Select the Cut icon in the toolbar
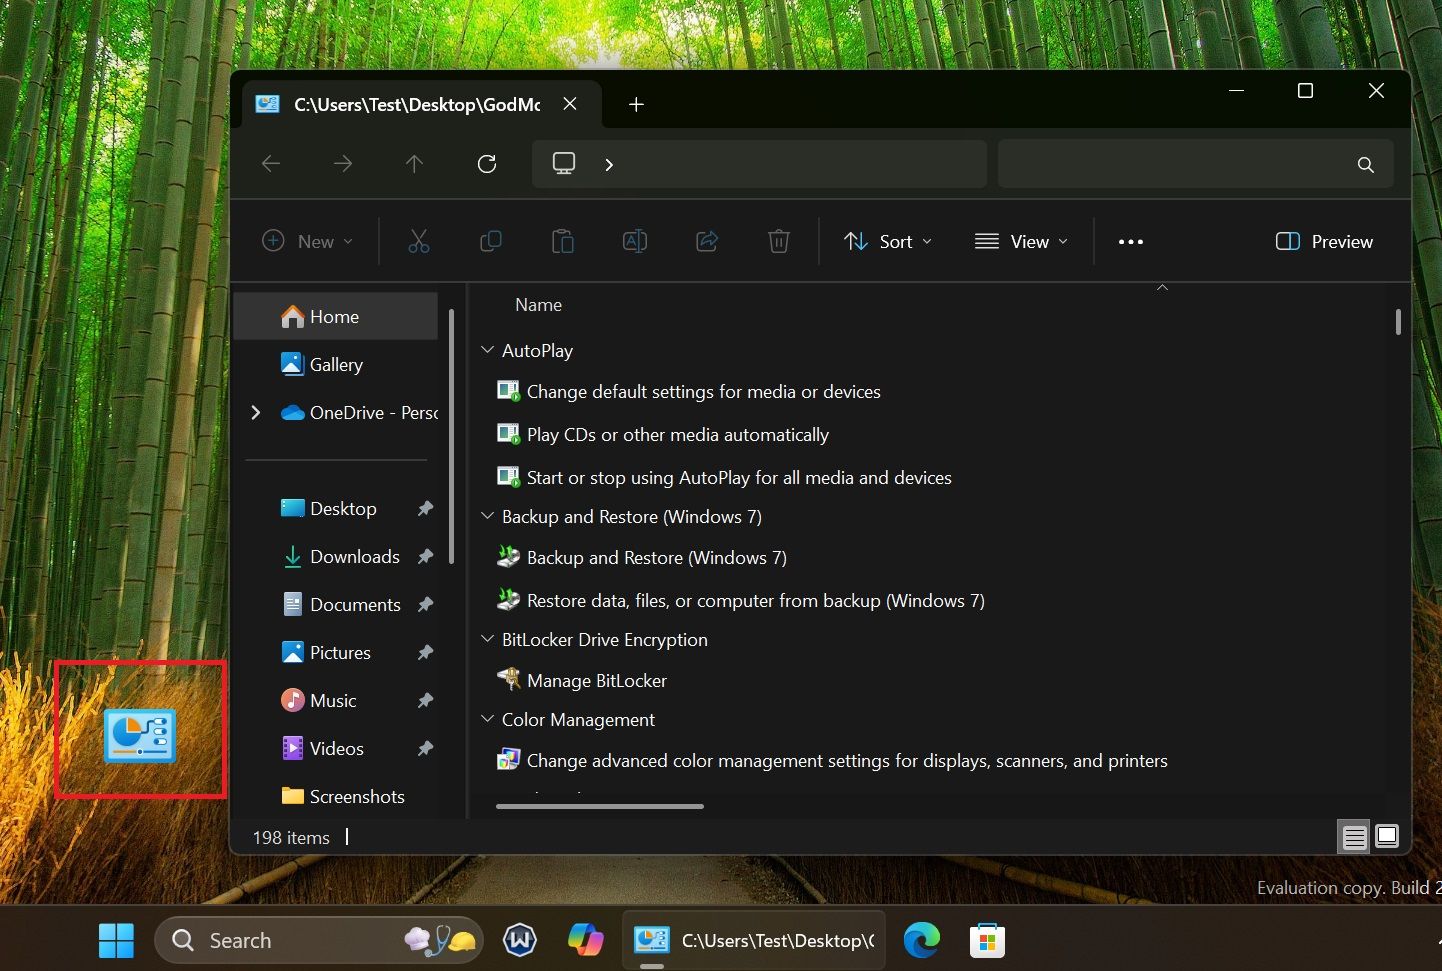Screen dimensions: 1442x971 pos(419,241)
